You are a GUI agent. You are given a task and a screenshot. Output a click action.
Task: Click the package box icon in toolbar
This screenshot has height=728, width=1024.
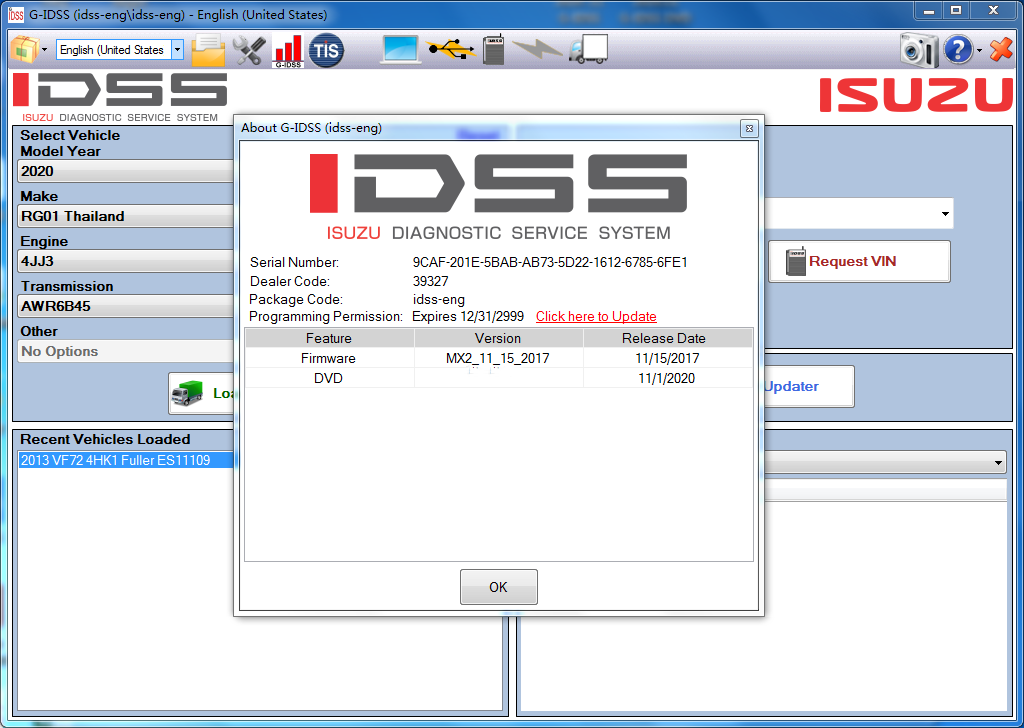coord(25,50)
